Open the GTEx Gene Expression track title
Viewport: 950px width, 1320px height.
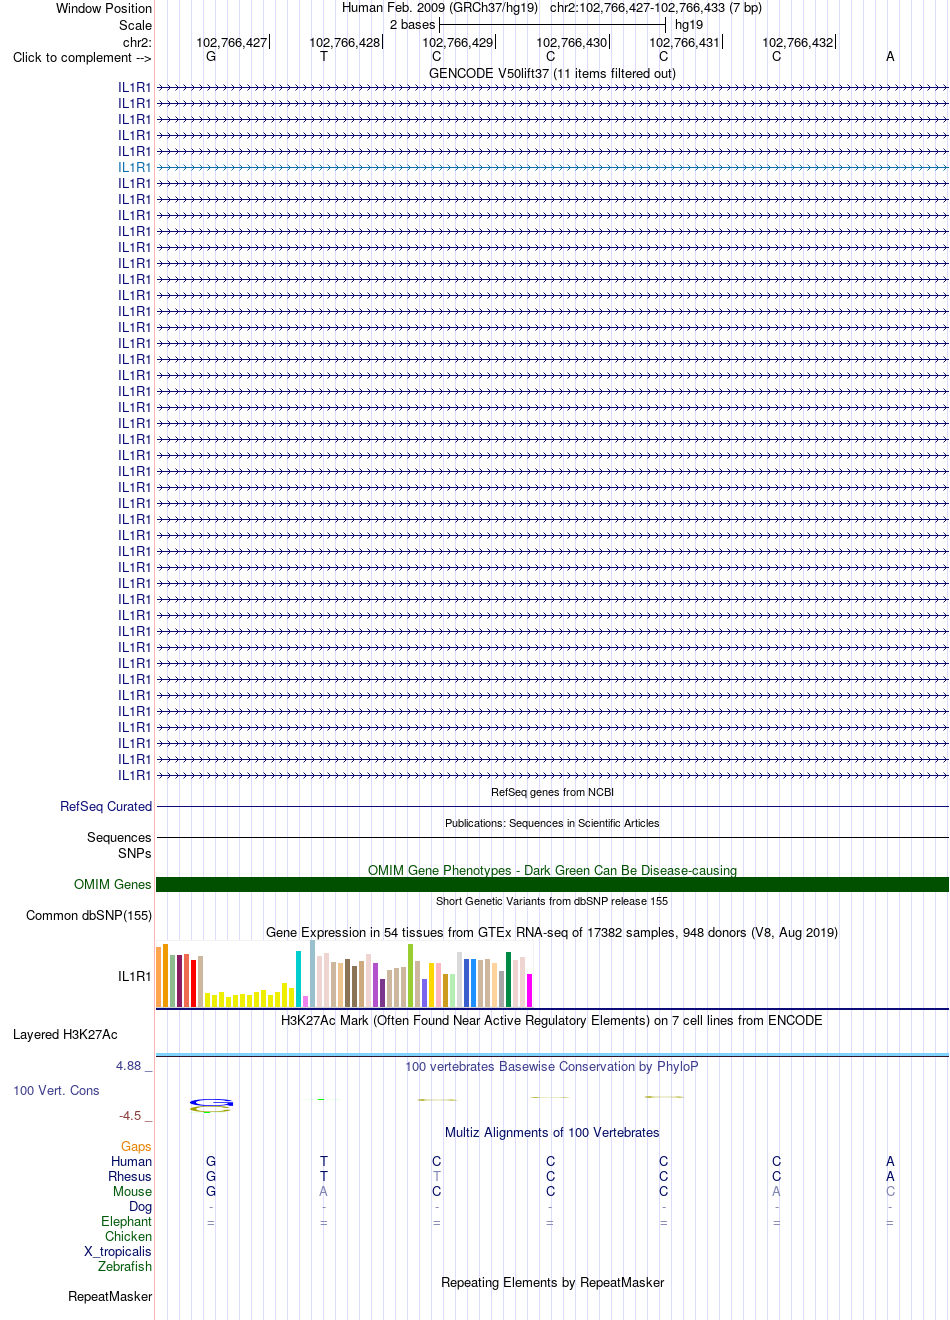[552, 932]
